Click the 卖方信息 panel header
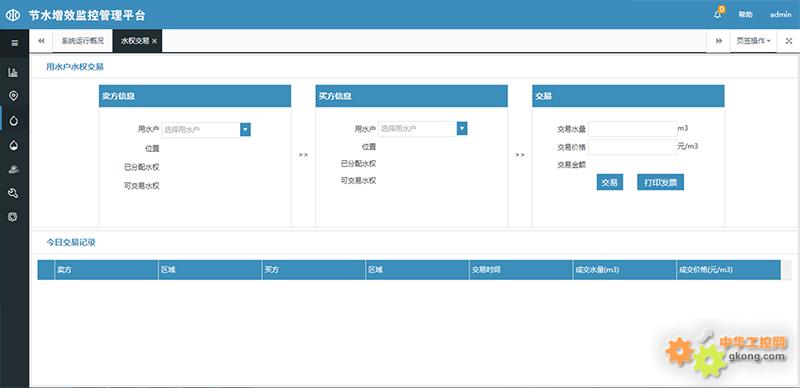800x388 pixels. pyautogui.click(x=195, y=96)
